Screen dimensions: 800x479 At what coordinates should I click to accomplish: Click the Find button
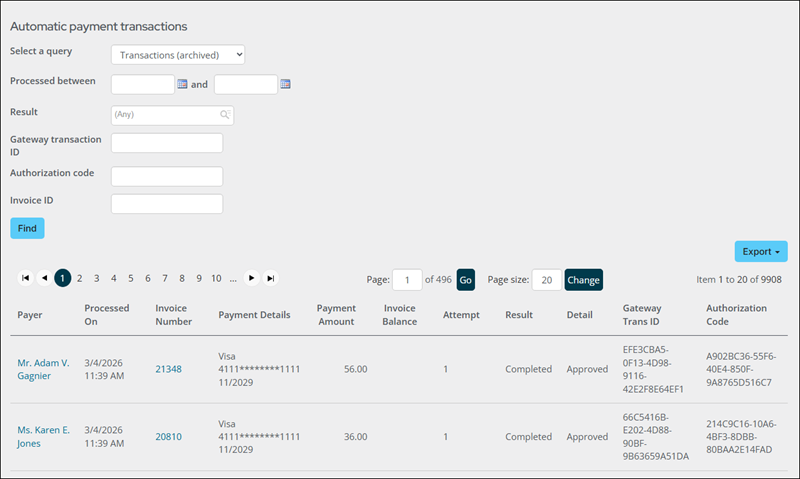click(27, 228)
